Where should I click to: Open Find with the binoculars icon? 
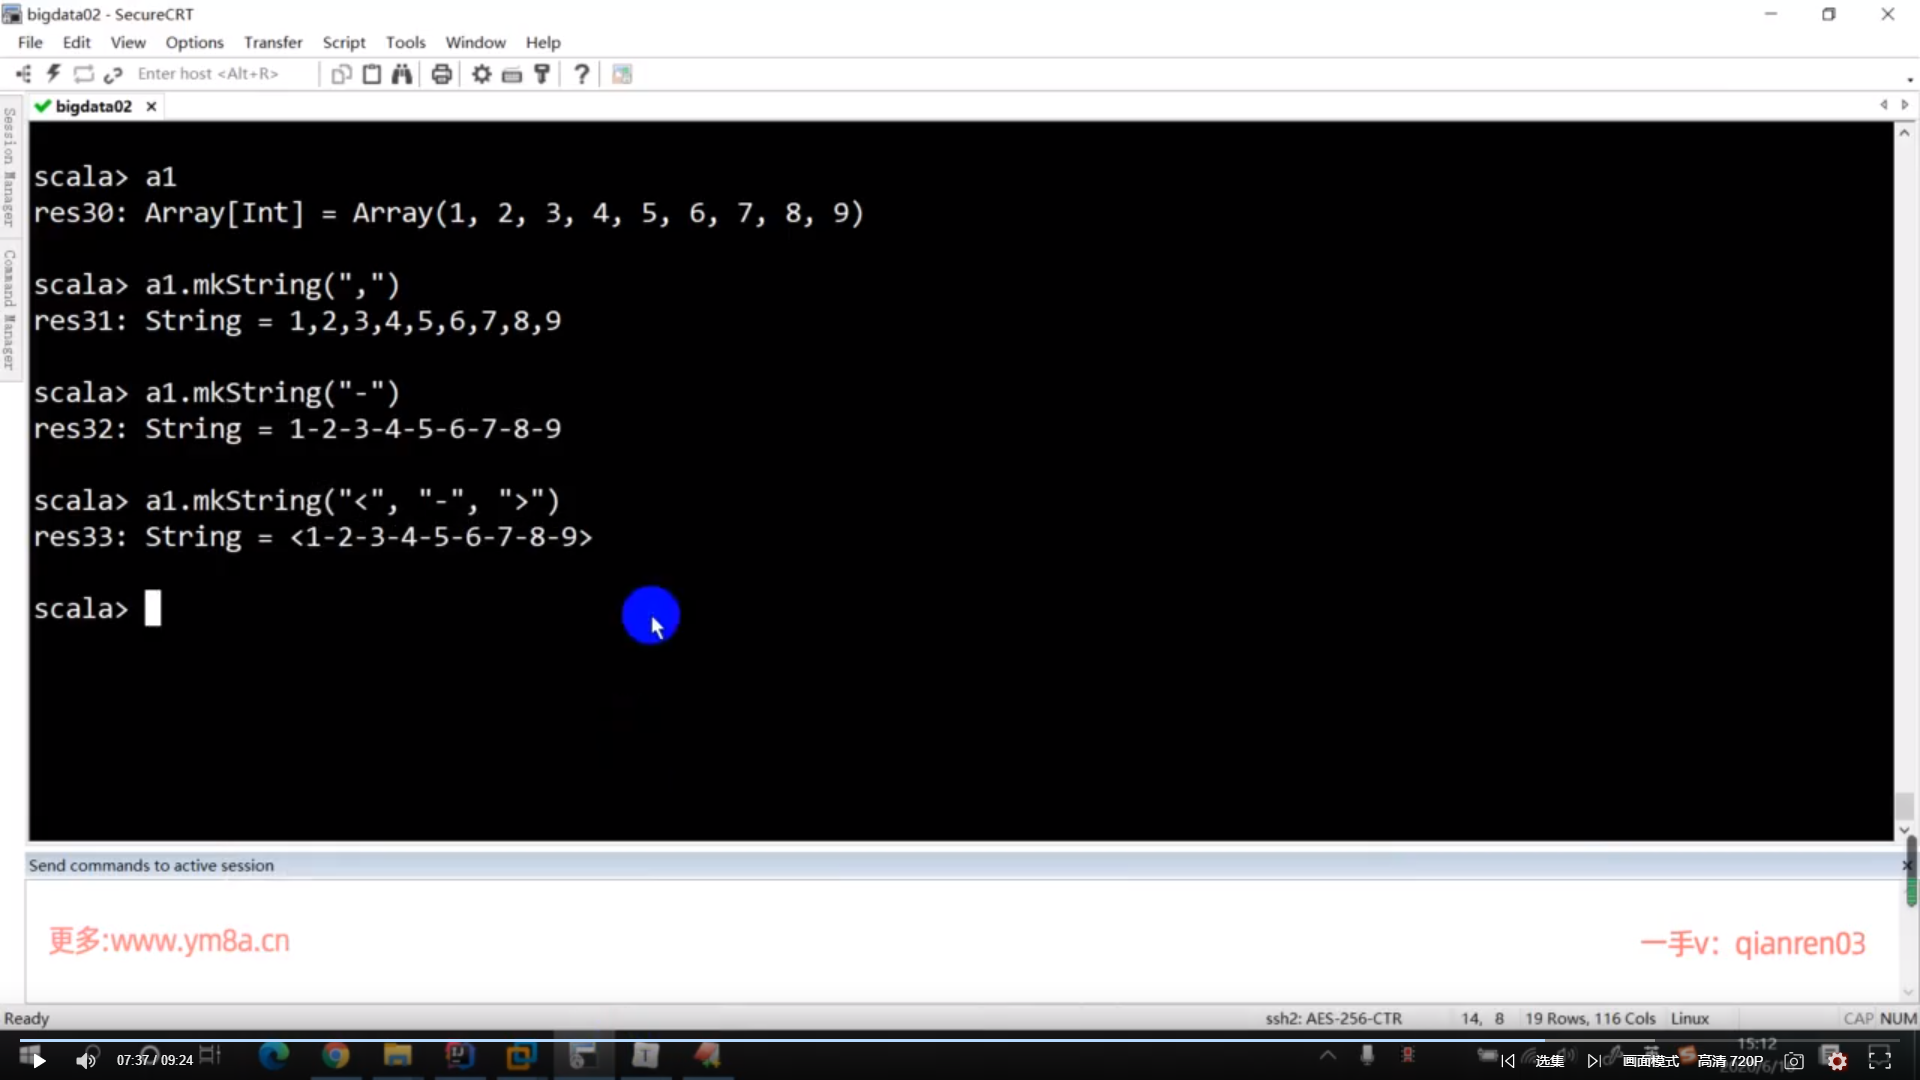coord(402,74)
